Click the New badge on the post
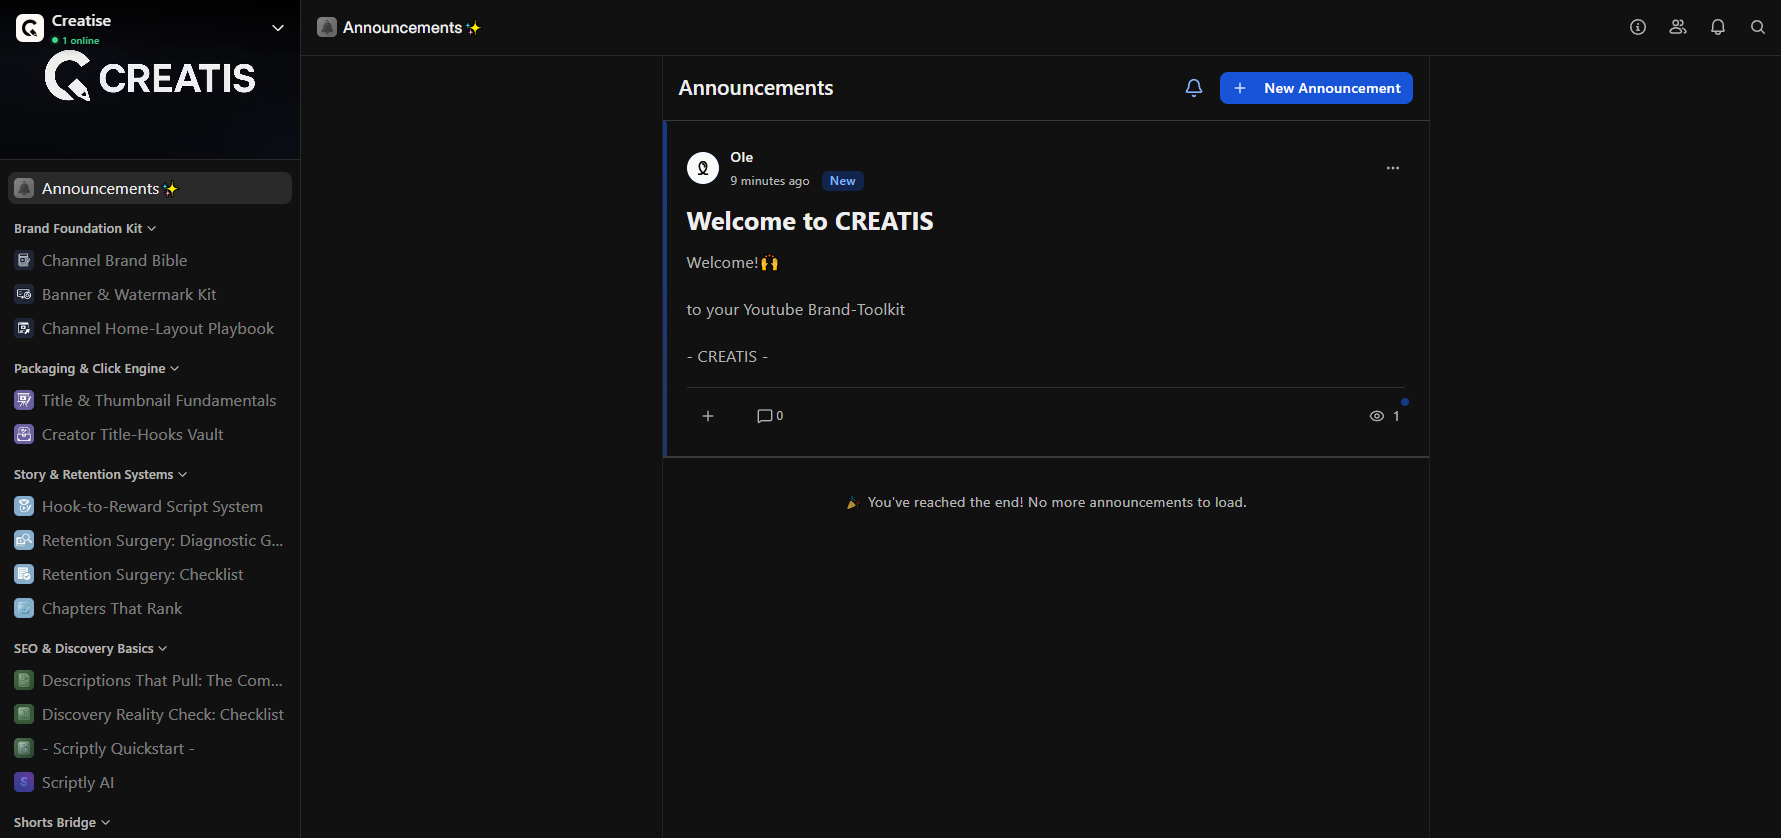The width and height of the screenshot is (1781, 838). tap(843, 181)
